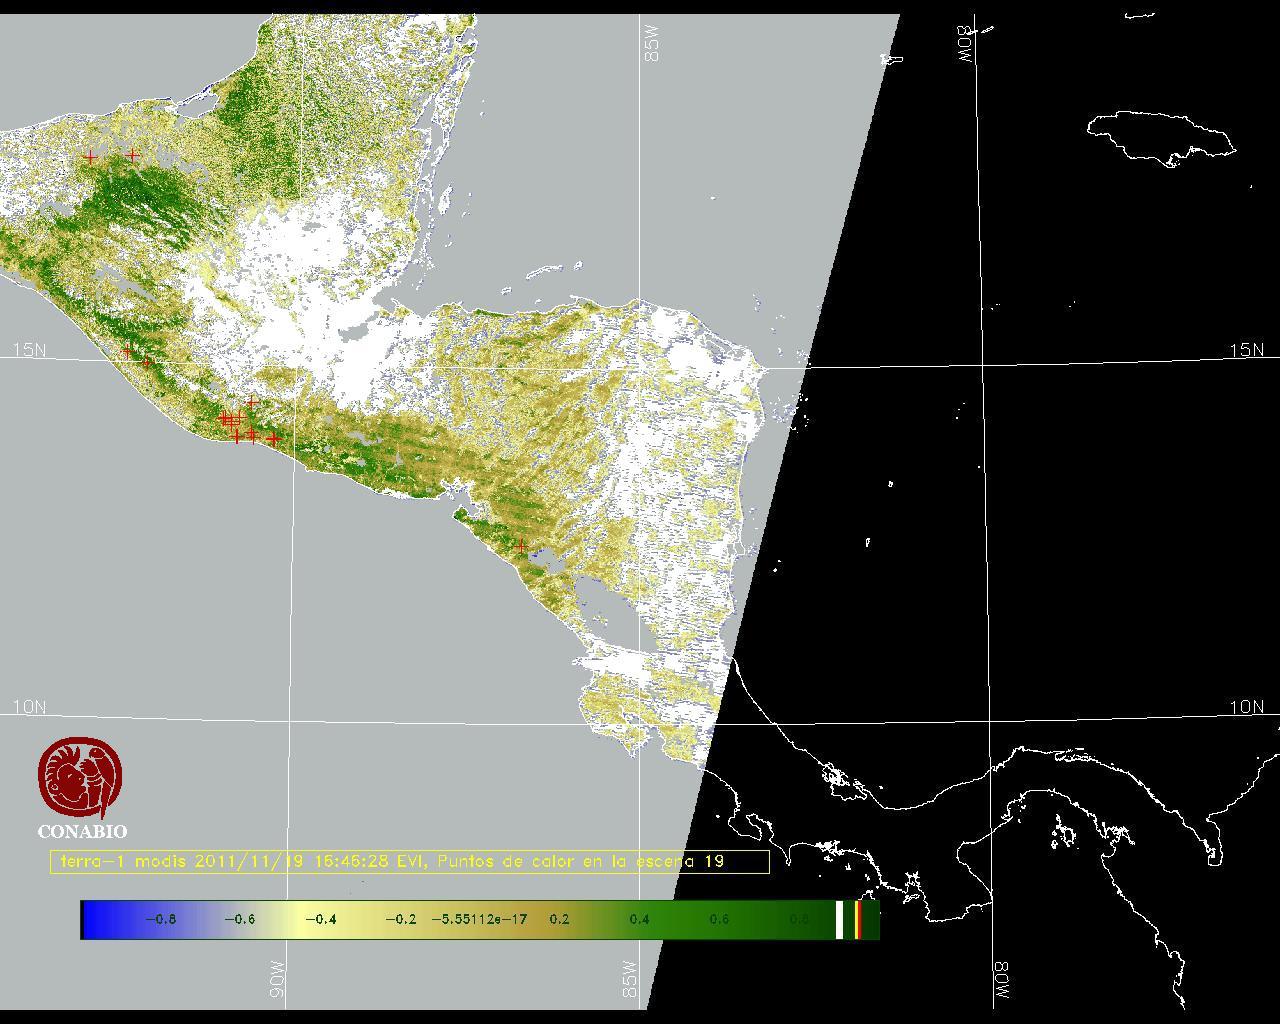Click the 80W label at the bottom
Image resolution: width=1280 pixels, height=1024 pixels.
tap(1002, 982)
